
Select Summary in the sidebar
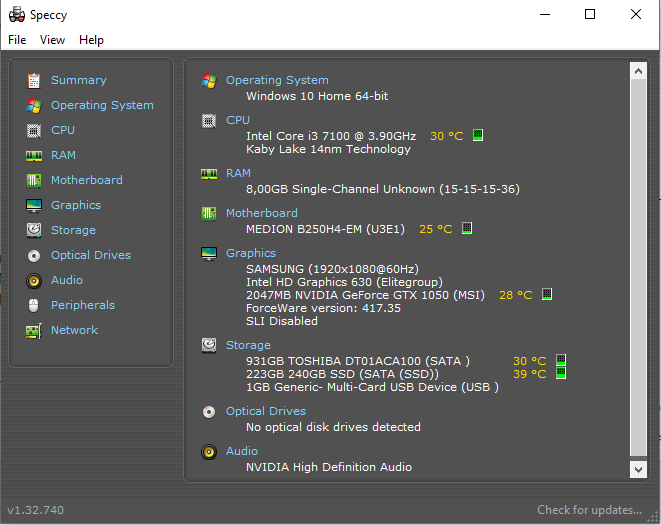(78, 80)
